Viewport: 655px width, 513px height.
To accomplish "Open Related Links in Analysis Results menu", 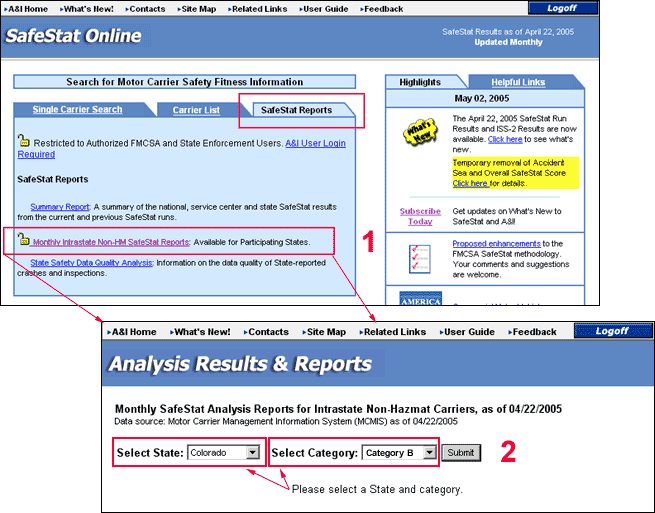I will pyautogui.click(x=393, y=332).
